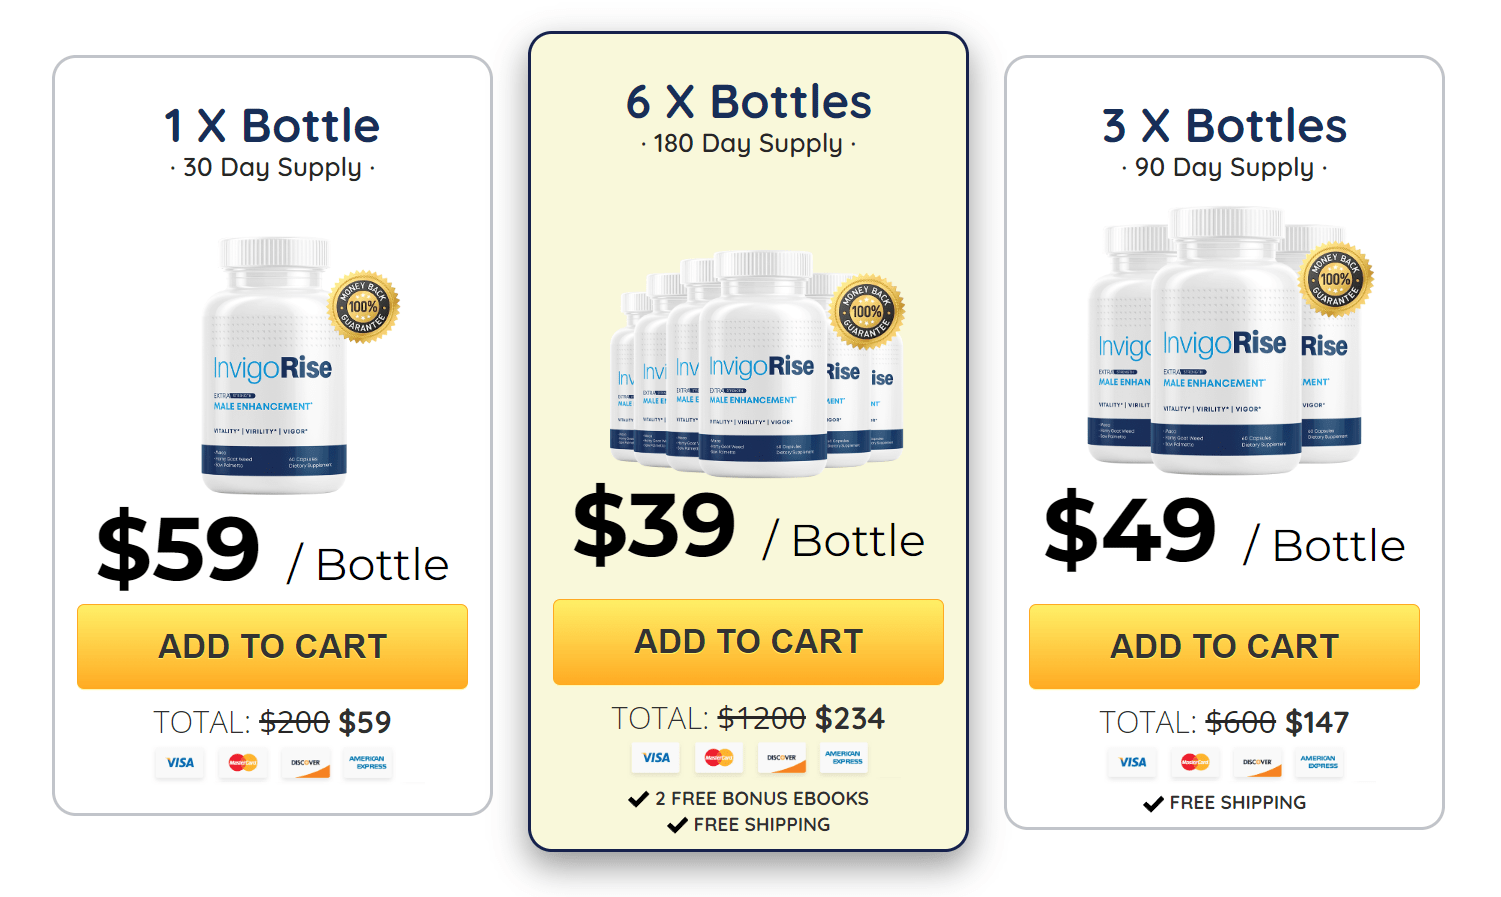The height and width of the screenshot is (897, 1501).
Task: Click the Visa icon under 3 X Bottles
Action: 1133,763
